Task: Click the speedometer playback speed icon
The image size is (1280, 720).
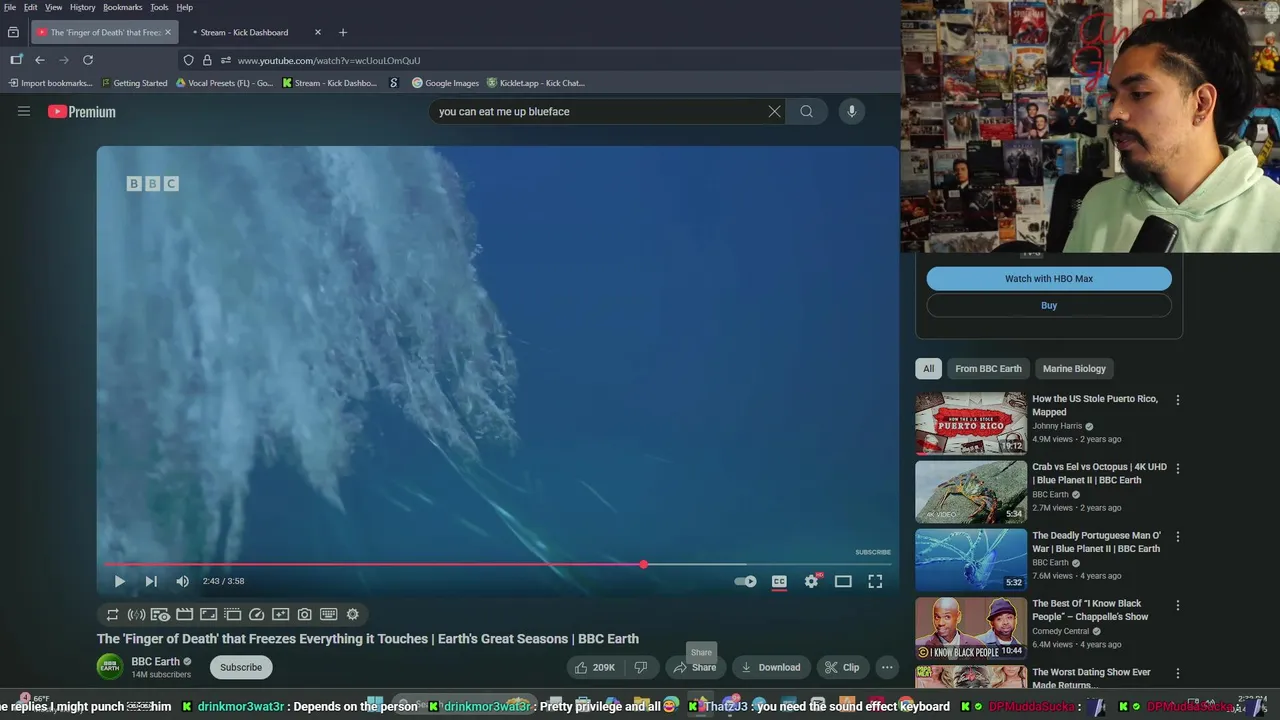Action: (x=257, y=614)
